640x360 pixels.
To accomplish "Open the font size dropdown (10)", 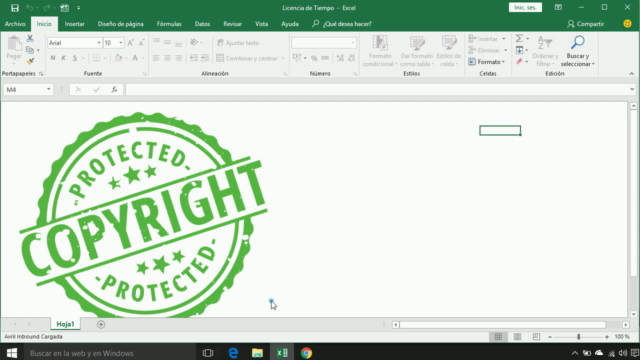I will coord(120,43).
